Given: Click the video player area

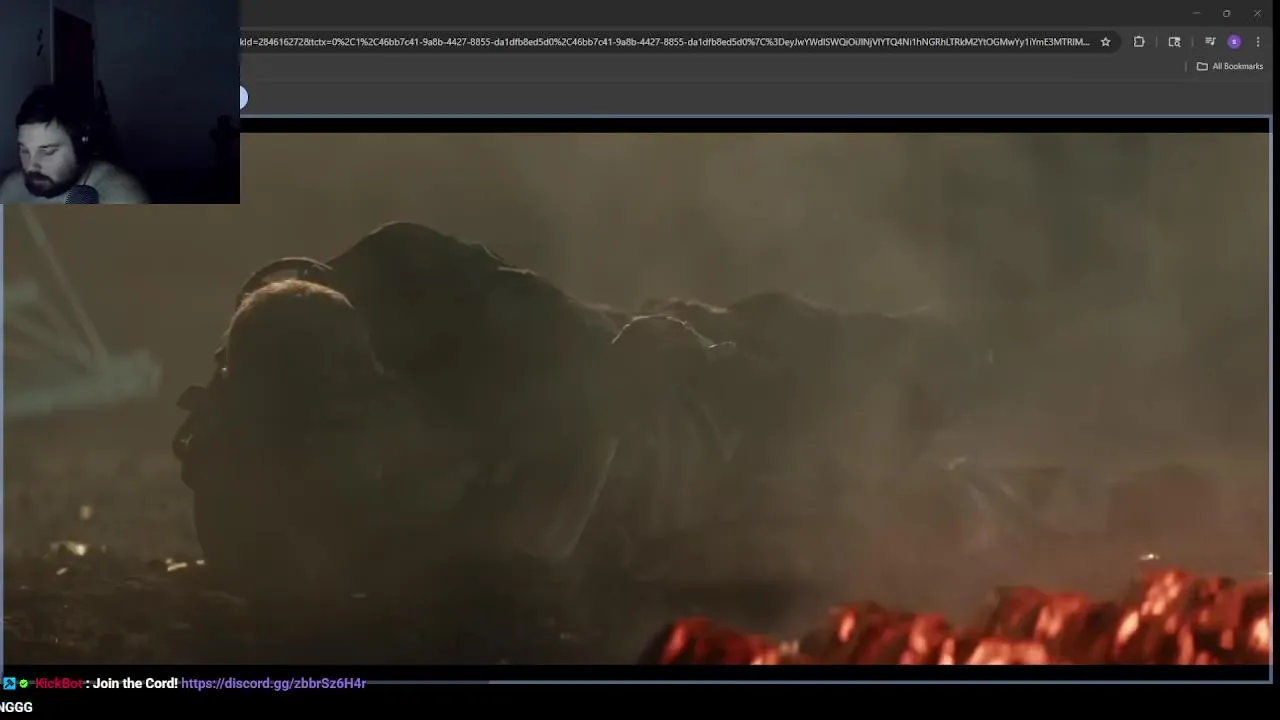Looking at the screenshot, I should click(x=636, y=398).
